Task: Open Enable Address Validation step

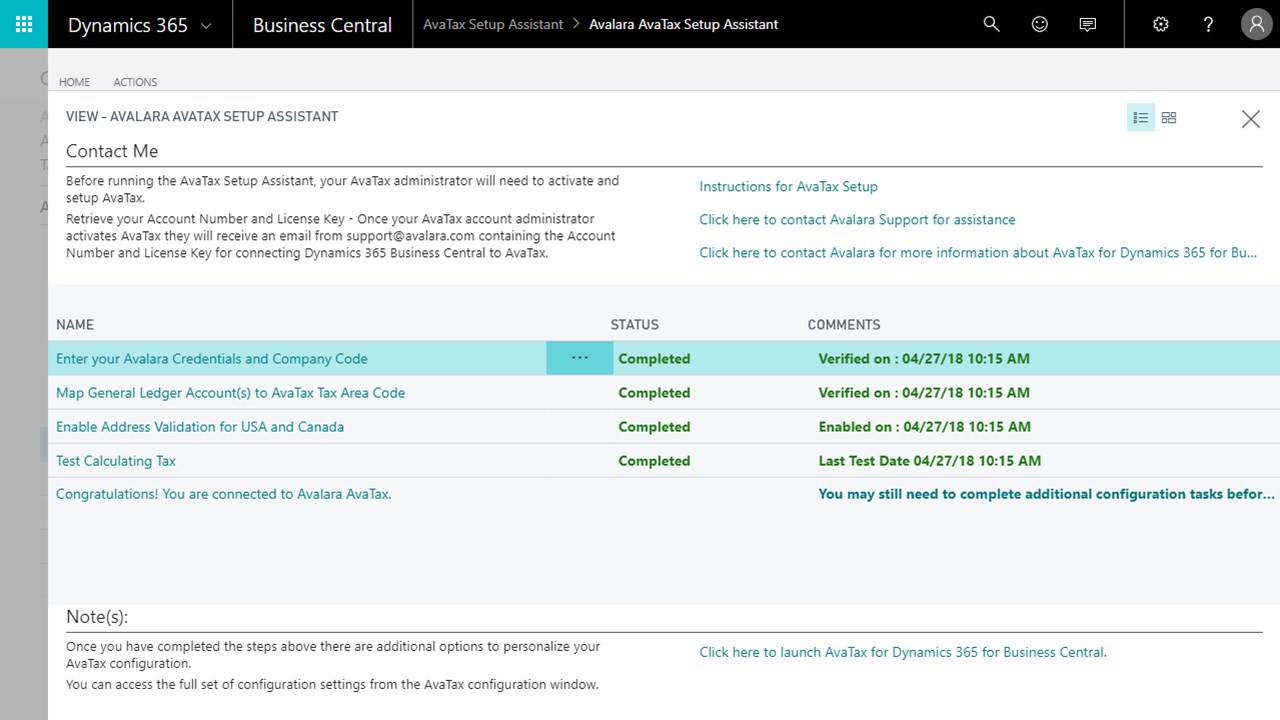Action: coord(200,427)
